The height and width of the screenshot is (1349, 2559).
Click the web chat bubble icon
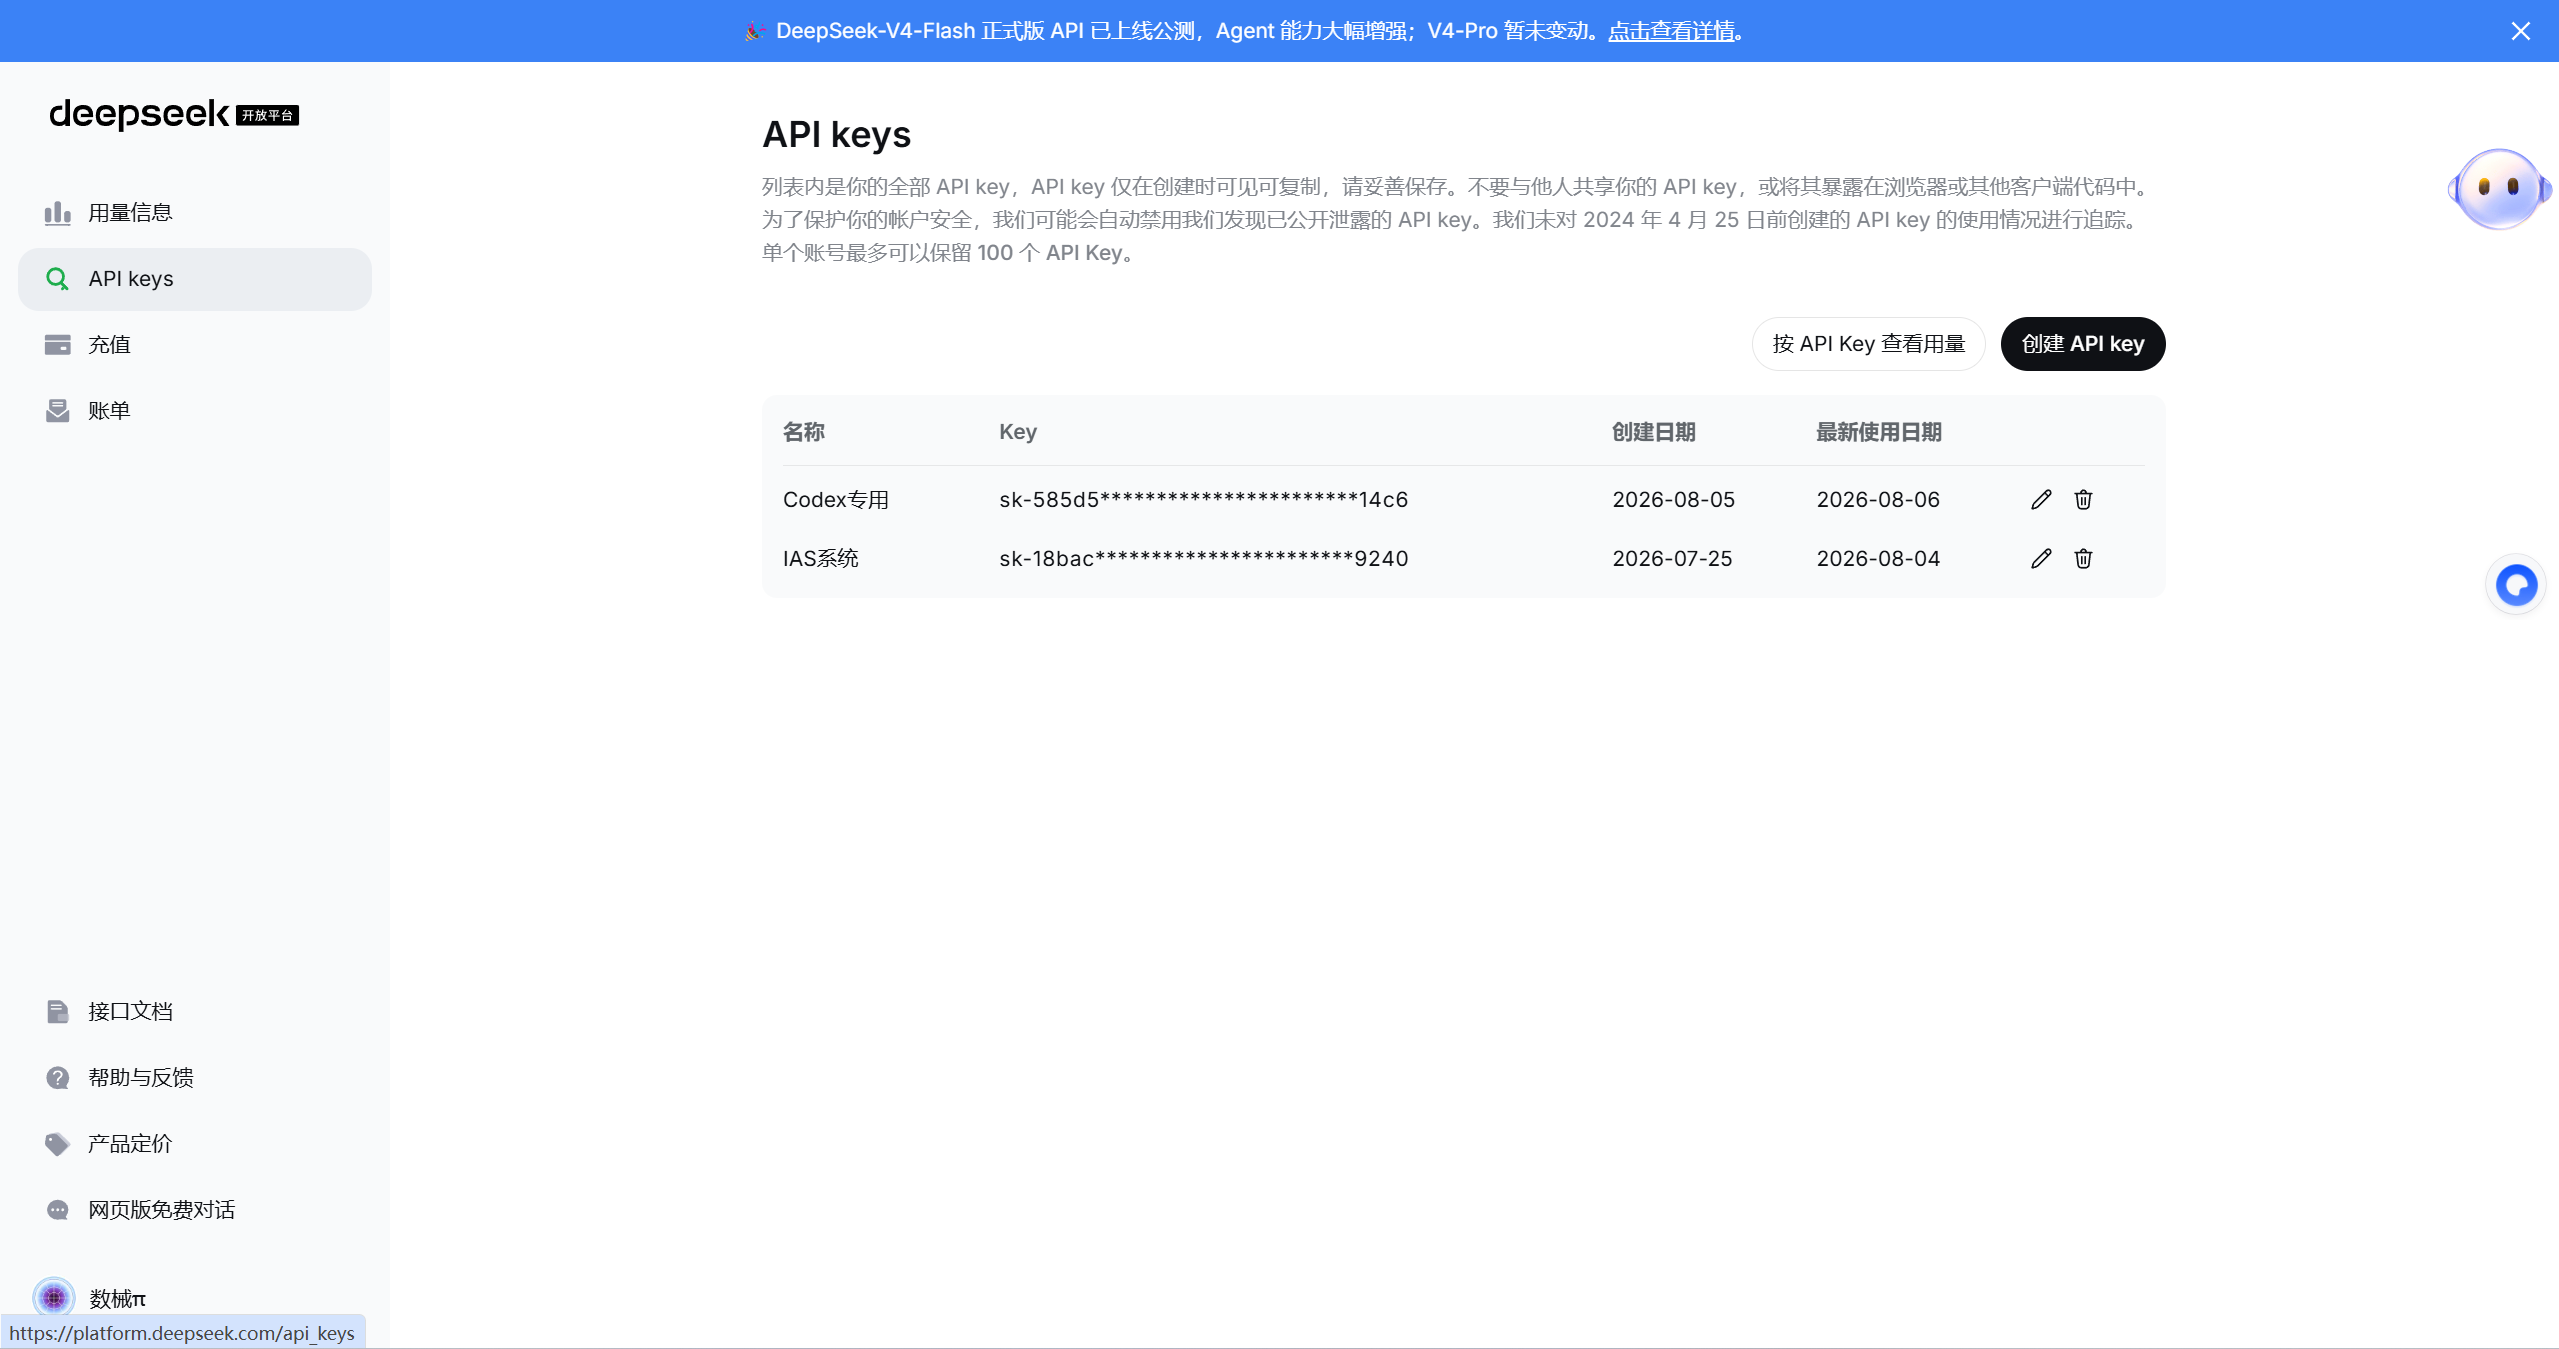pyautogui.click(x=58, y=1210)
